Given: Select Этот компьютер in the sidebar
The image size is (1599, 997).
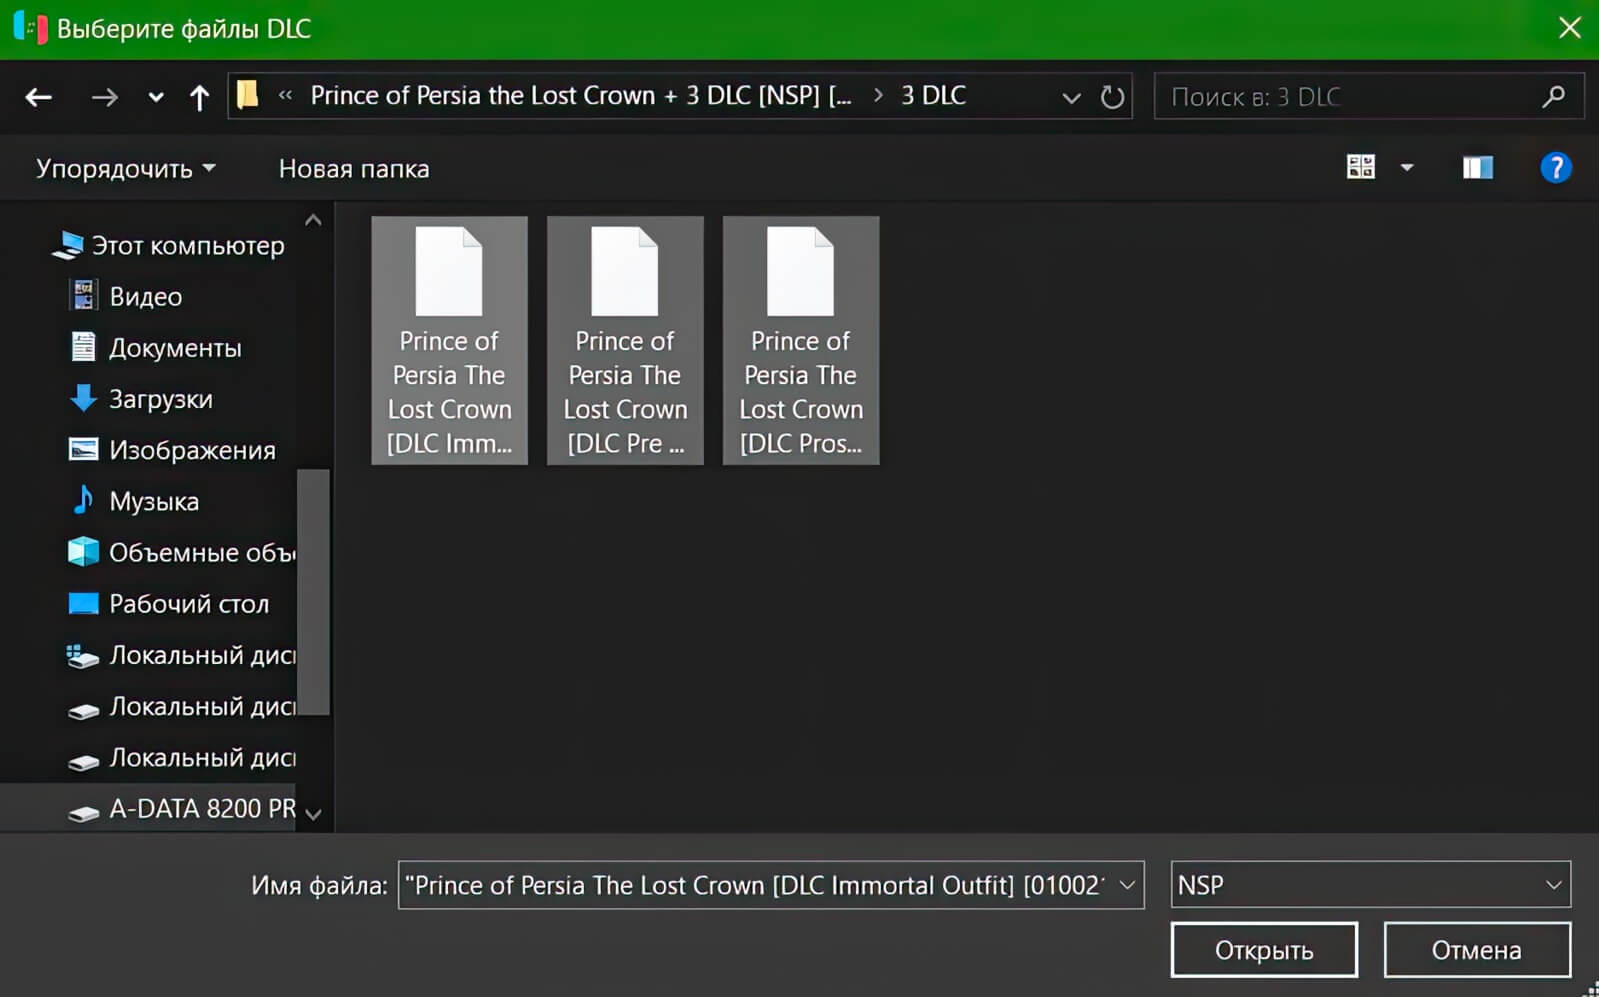Looking at the screenshot, I should click(x=188, y=245).
